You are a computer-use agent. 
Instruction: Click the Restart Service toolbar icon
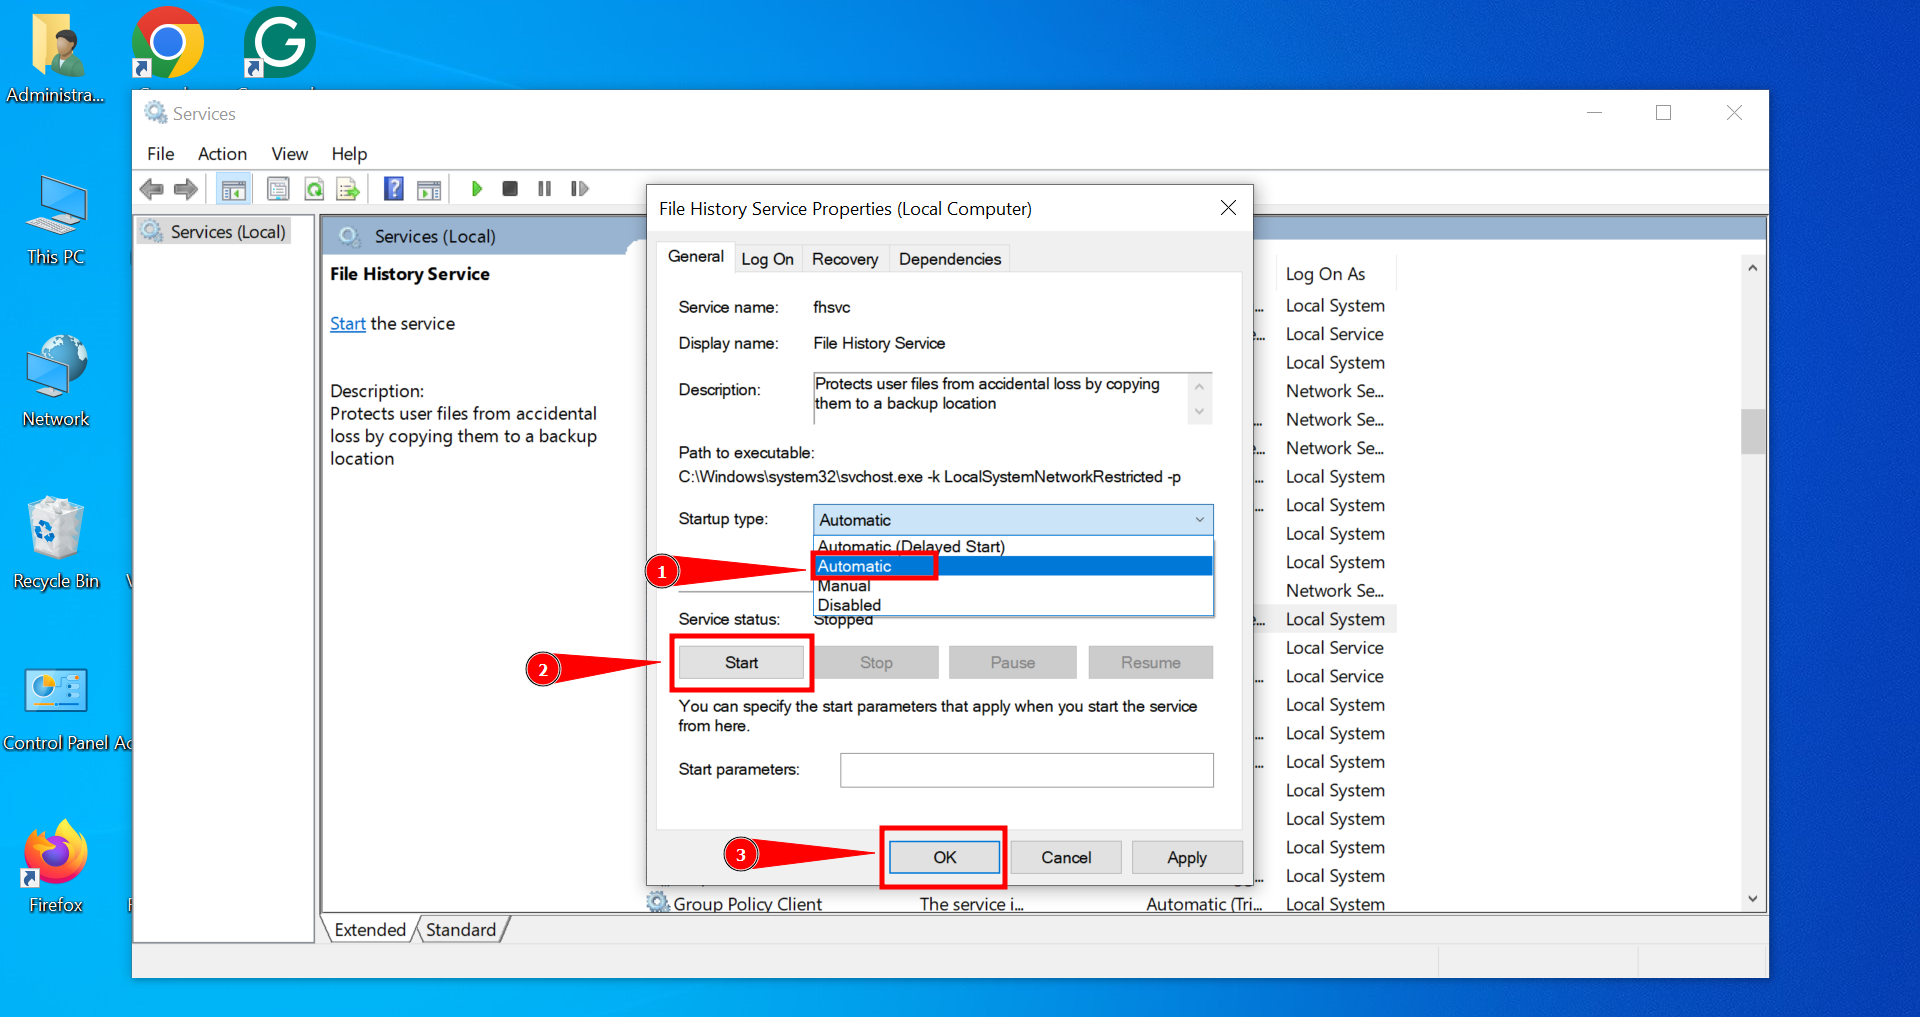(579, 189)
